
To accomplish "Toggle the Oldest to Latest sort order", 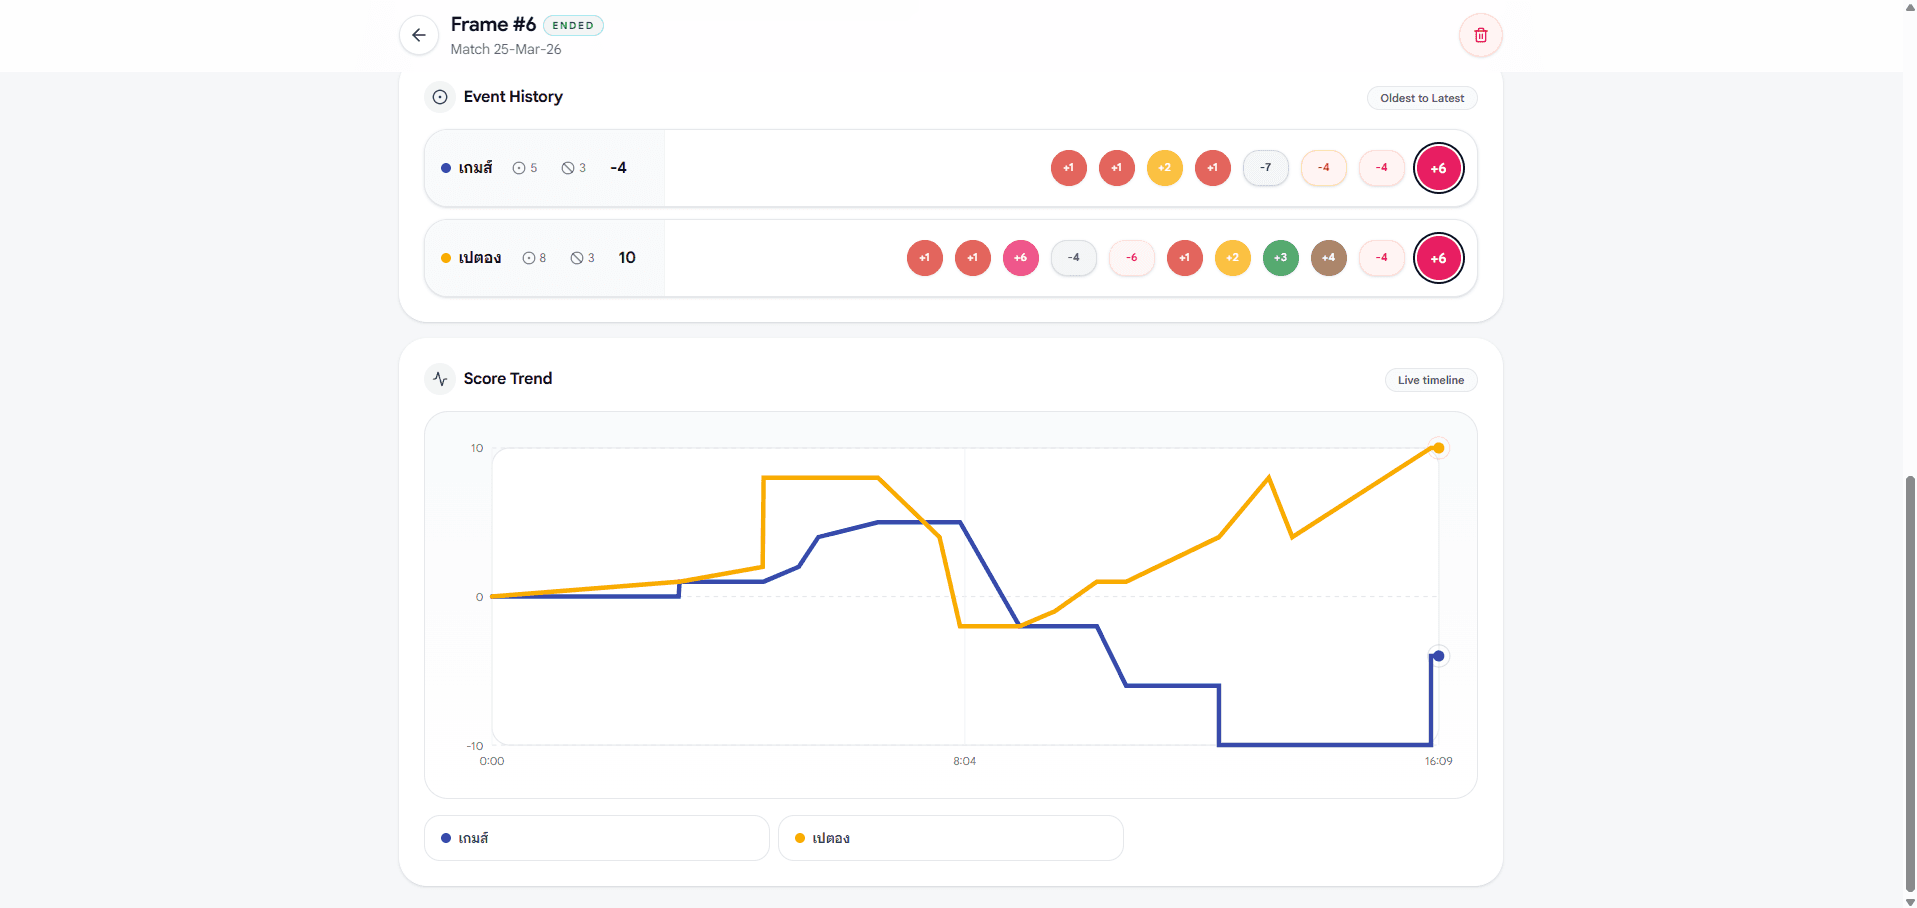I will 1421,98.
